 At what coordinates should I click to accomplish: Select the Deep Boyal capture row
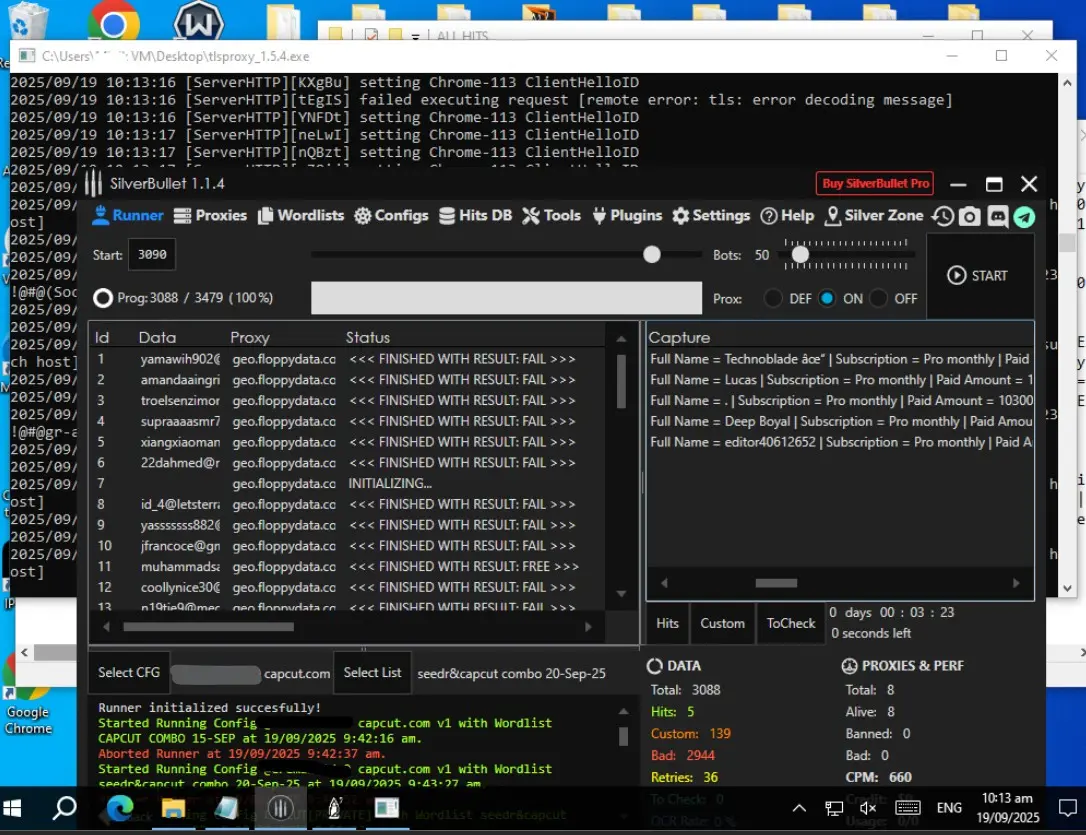click(839, 422)
